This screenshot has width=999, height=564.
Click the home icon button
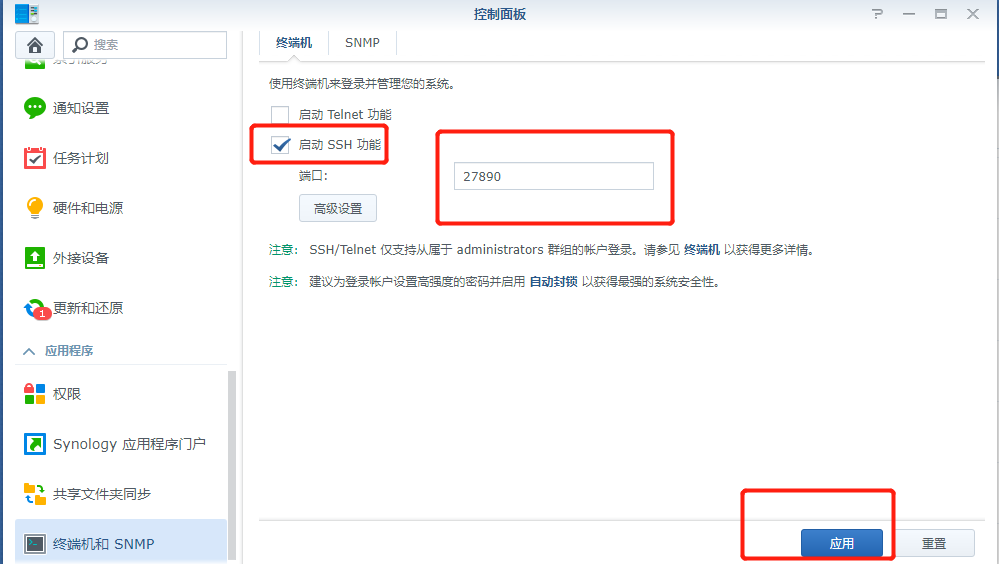coord(34,45)
